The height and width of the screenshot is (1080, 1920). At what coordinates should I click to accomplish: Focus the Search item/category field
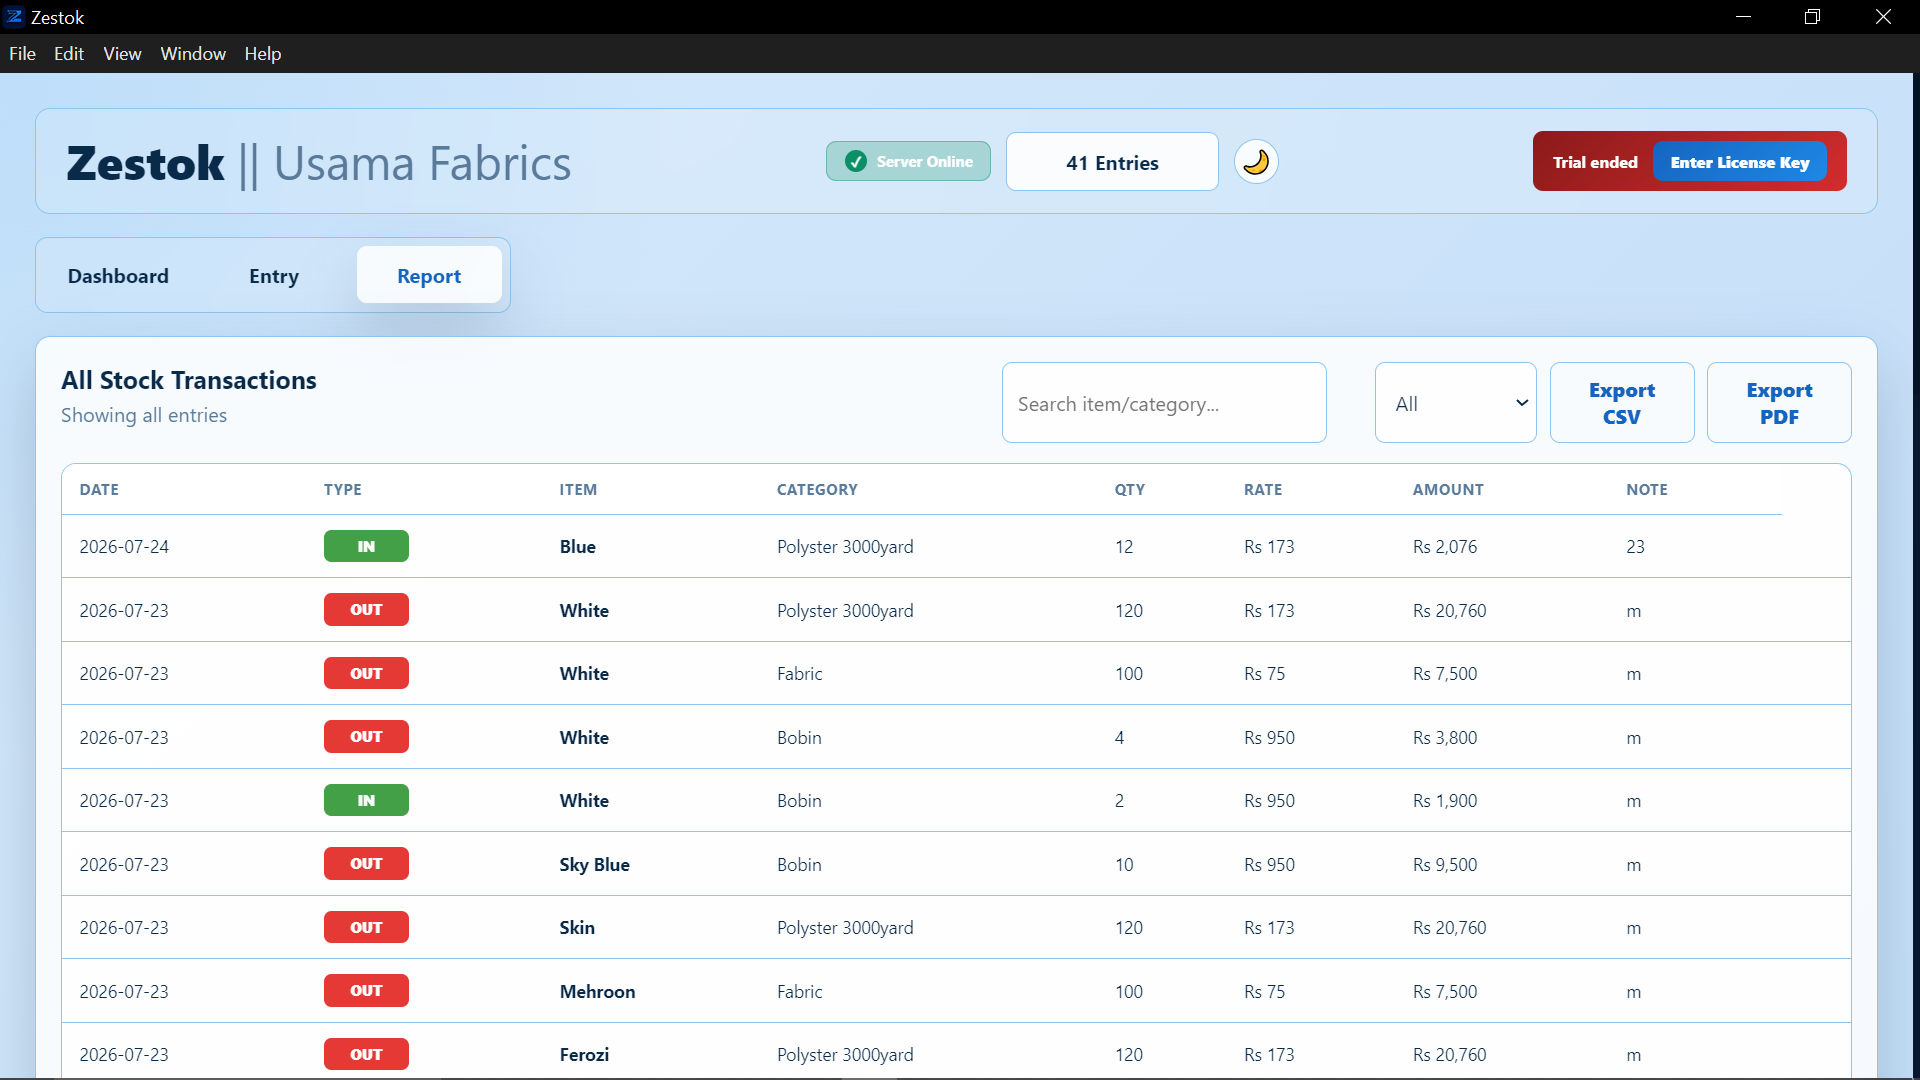[1164, 403]
